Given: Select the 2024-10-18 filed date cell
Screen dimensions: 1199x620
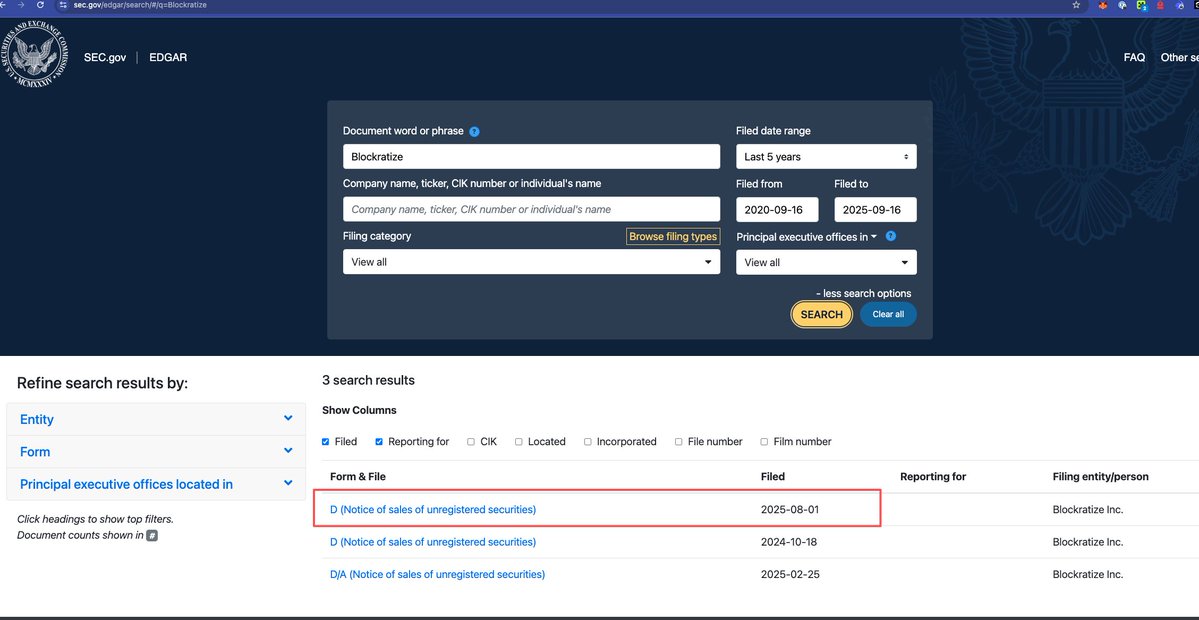Looking at the screenshot, I should tap(790, 542).
